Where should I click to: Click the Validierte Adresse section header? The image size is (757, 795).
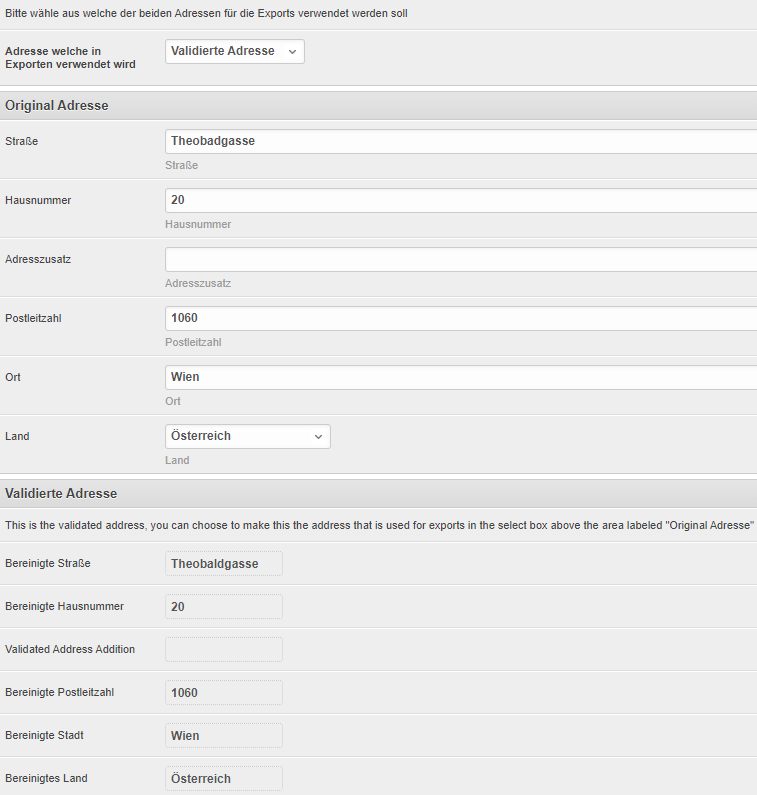pos(378,493)
